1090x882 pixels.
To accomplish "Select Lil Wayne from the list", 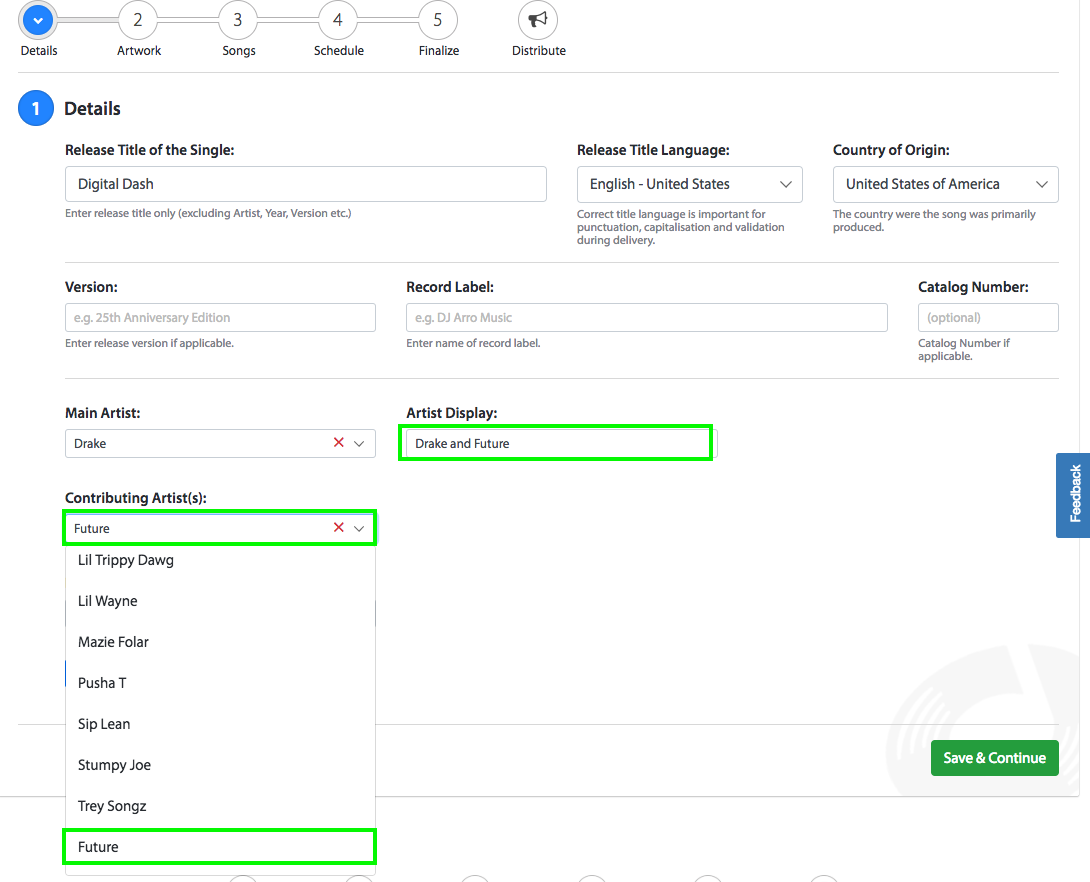I will point(220,601).
